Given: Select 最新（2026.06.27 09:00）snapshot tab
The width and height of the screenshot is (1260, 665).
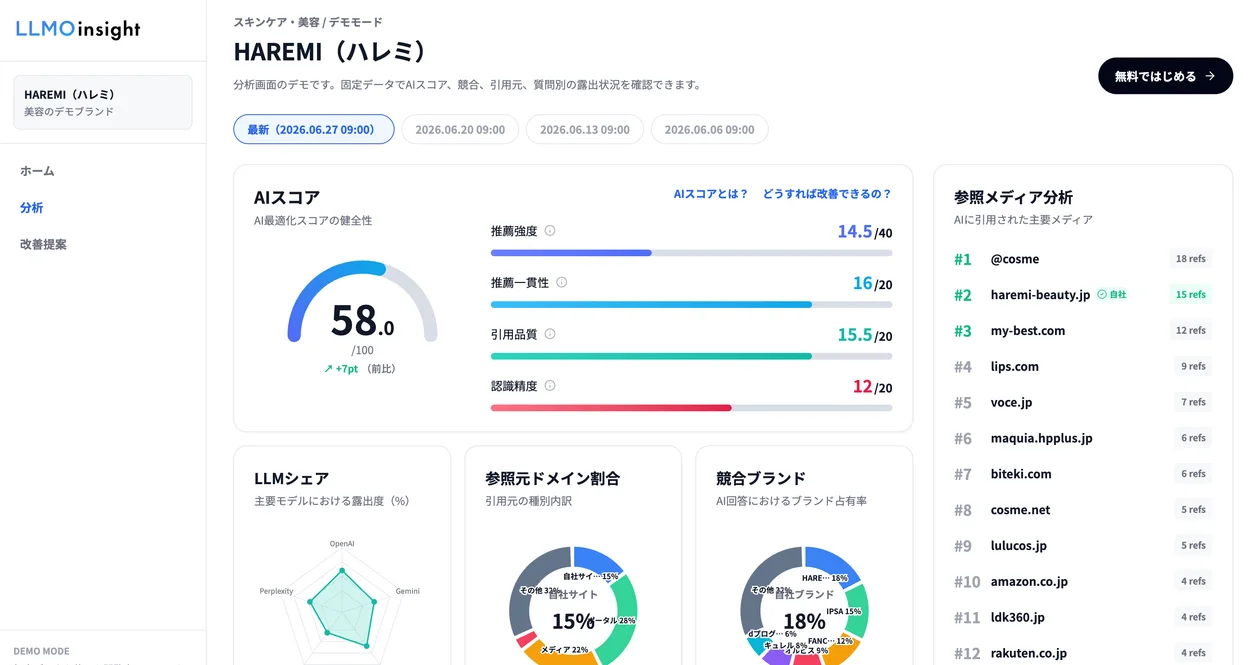Looking at the screenshot, I should pos(314,129).
